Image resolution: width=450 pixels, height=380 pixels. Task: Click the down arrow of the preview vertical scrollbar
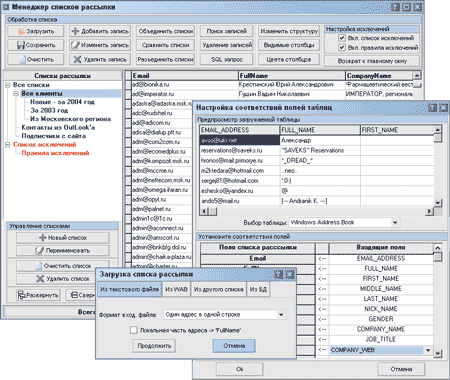tap(438, 202)
